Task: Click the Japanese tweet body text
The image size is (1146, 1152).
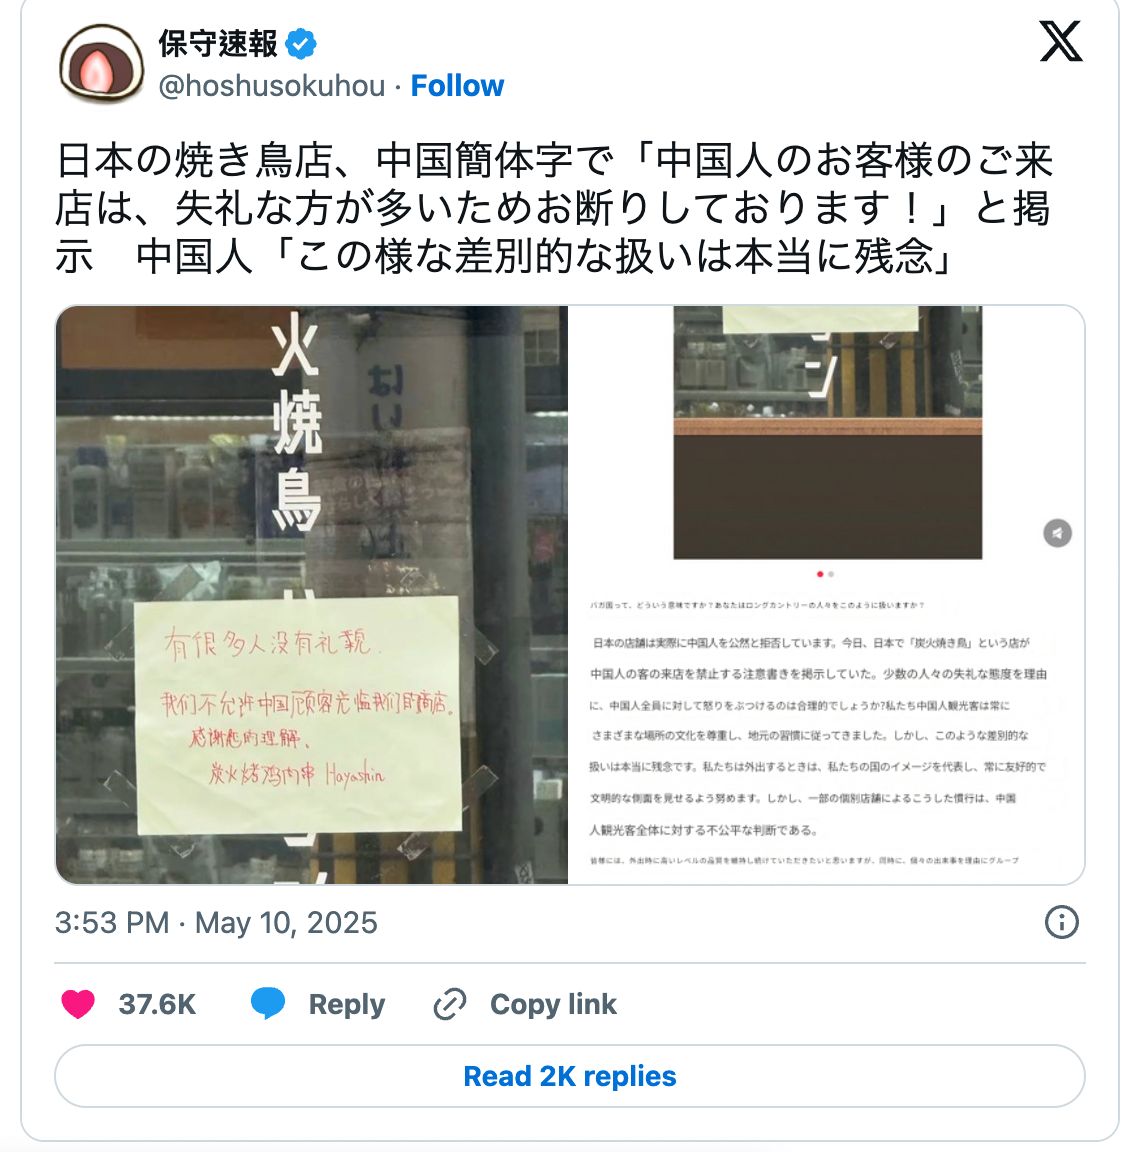Action: click(x=555, y=209)
